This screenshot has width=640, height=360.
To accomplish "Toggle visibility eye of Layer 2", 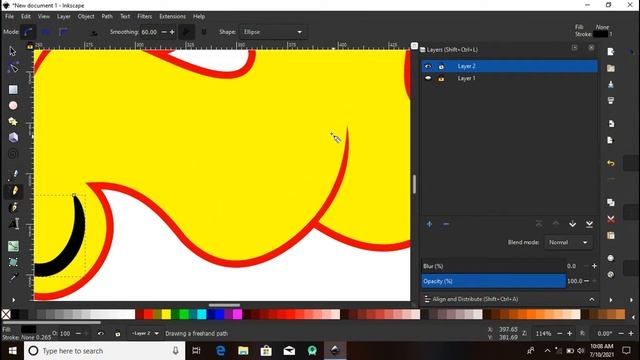I will click(428, 66).
